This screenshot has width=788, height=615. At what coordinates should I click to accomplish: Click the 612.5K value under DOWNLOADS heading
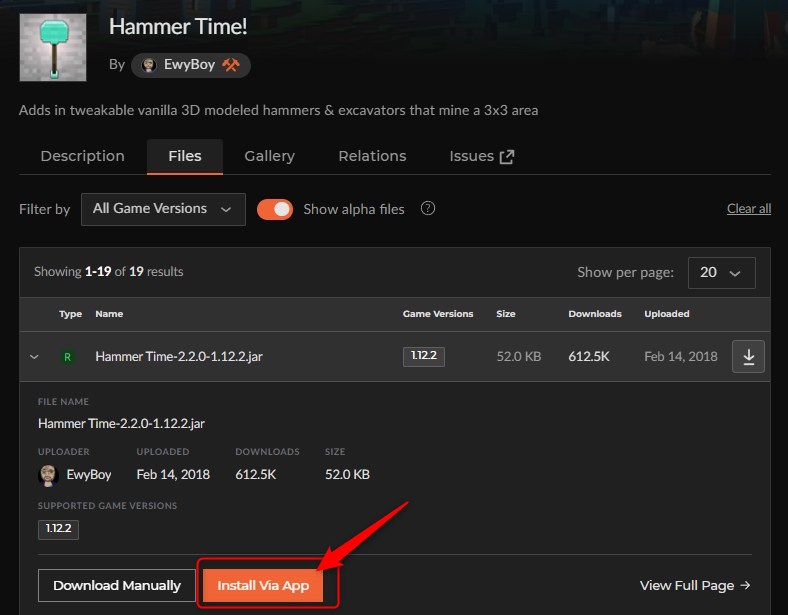click(256, 475)
